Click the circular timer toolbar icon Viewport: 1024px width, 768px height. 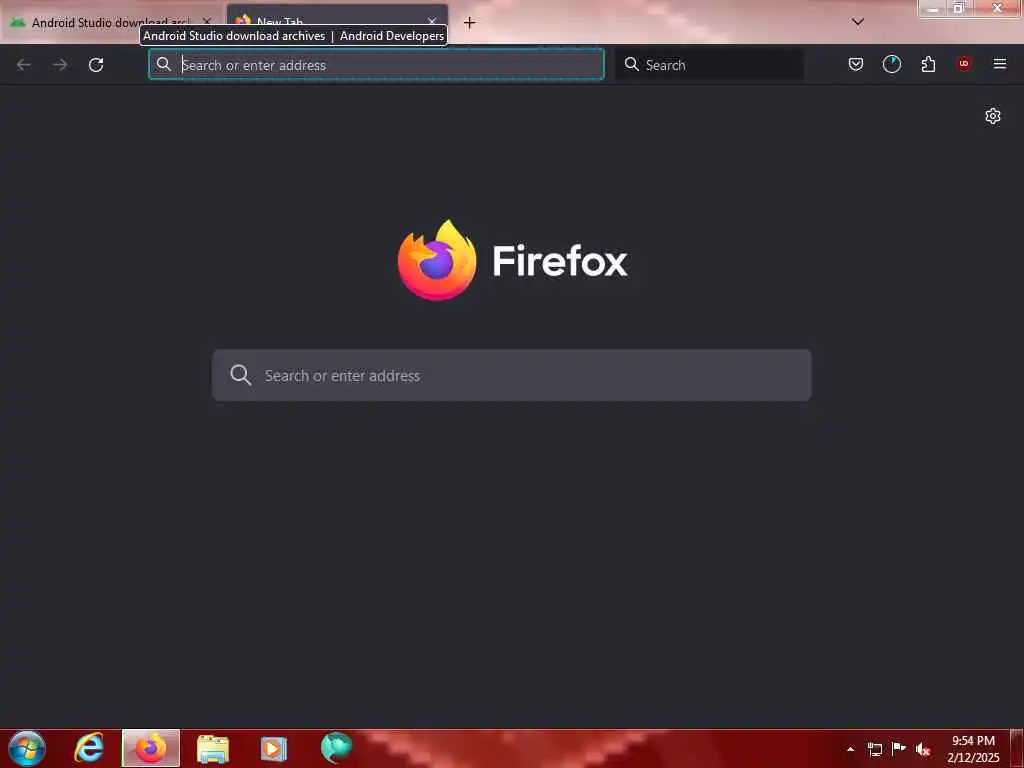891,64
